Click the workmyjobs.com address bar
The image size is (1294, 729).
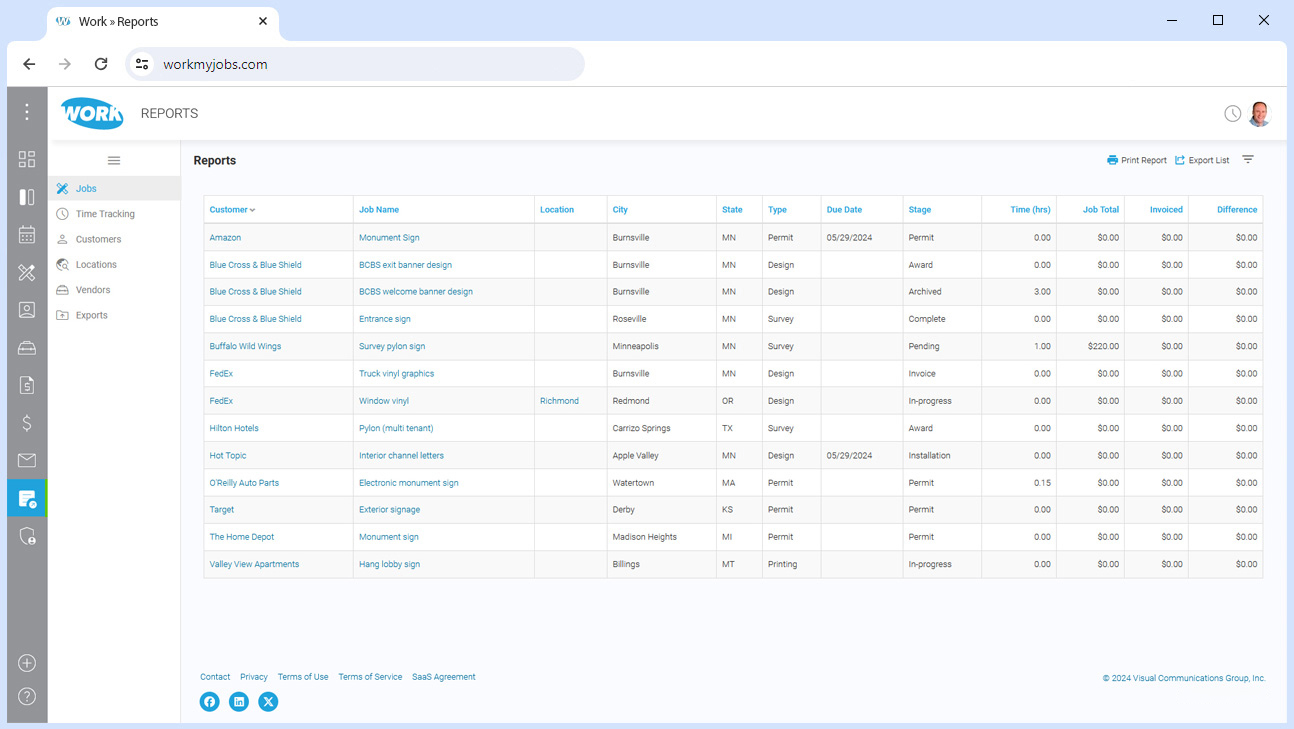[355, 64]
